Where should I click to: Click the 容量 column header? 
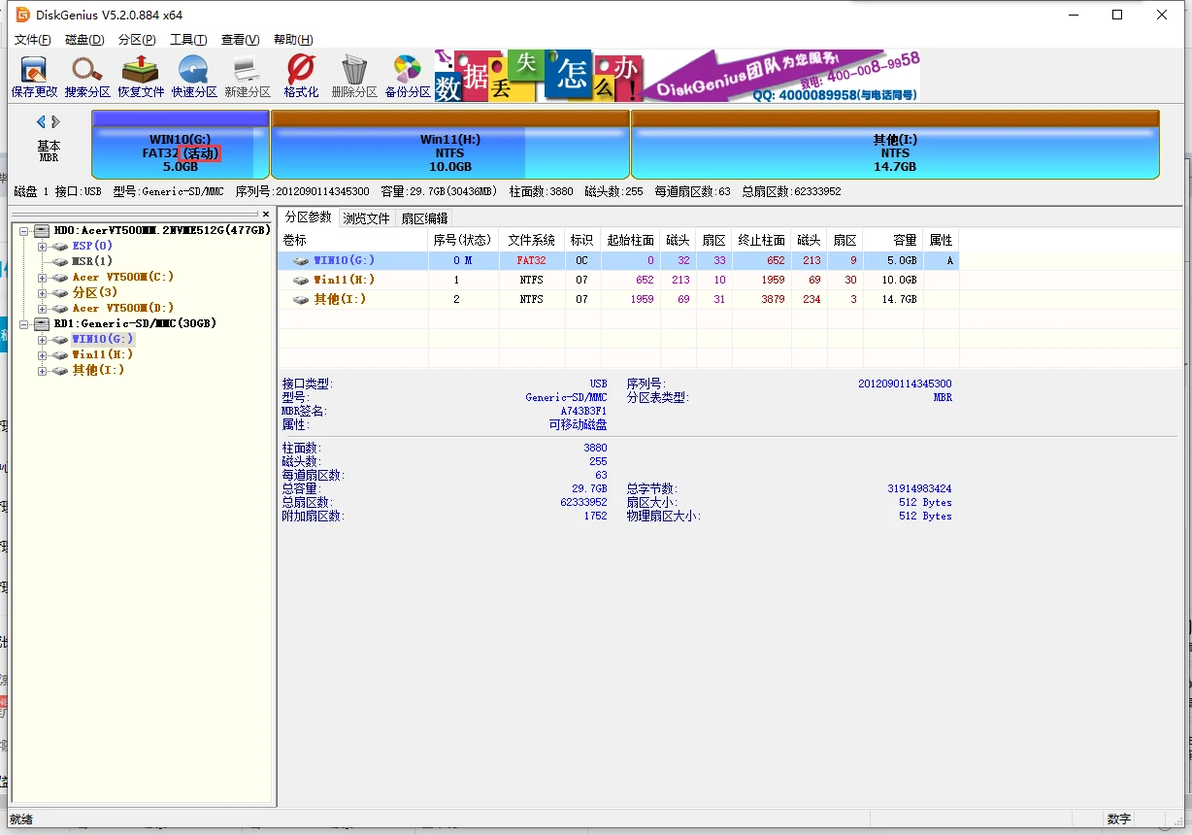pyautogui.click(x=894, y=240)
